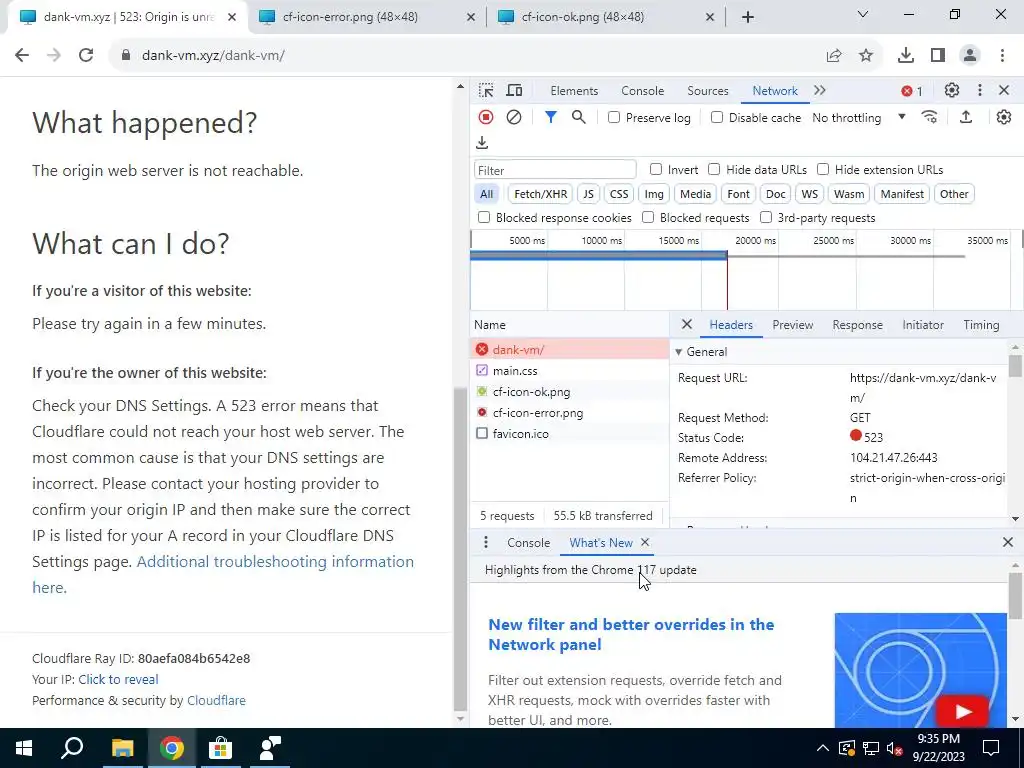1024x768 pixels.
Task: Reload the page
Action: (86, 55)
